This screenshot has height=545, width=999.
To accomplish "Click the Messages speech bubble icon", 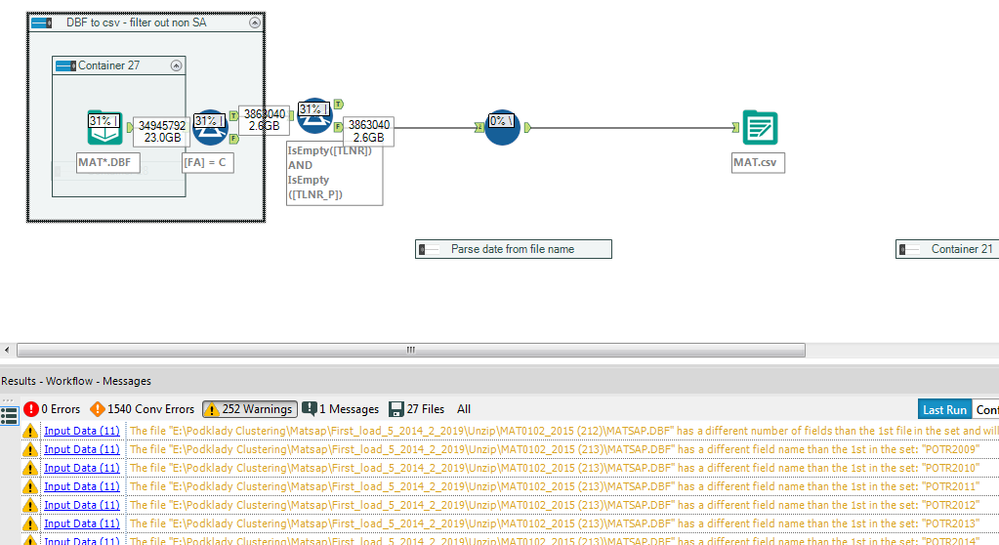I will 309,409.
